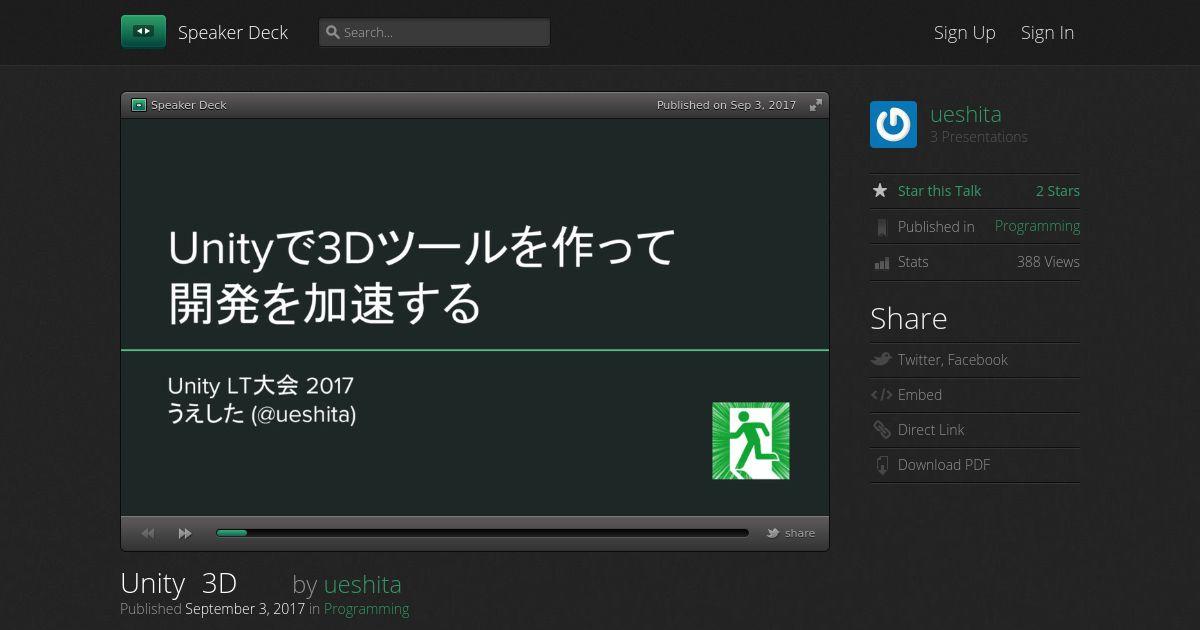
Task: Open ueshita profile name in sidebar
Action: 966,114
